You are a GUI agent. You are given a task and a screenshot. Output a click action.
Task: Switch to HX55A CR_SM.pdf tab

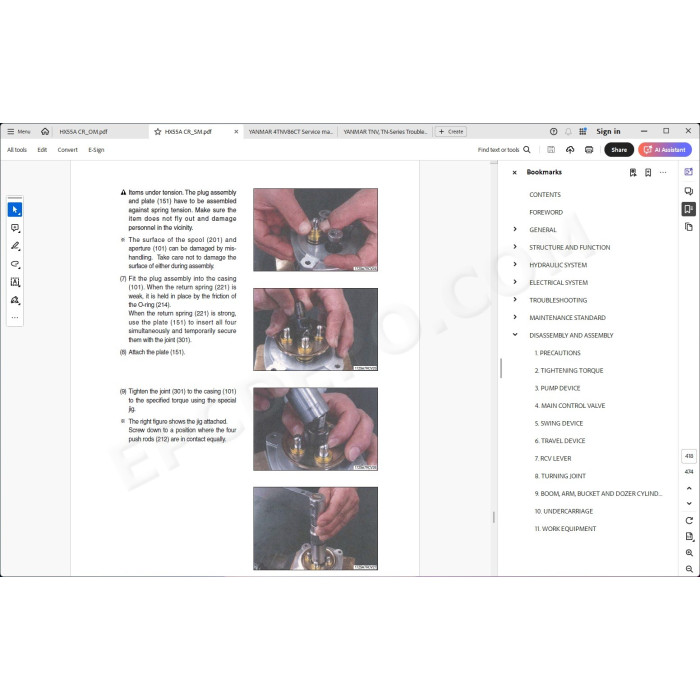(188, 132)
